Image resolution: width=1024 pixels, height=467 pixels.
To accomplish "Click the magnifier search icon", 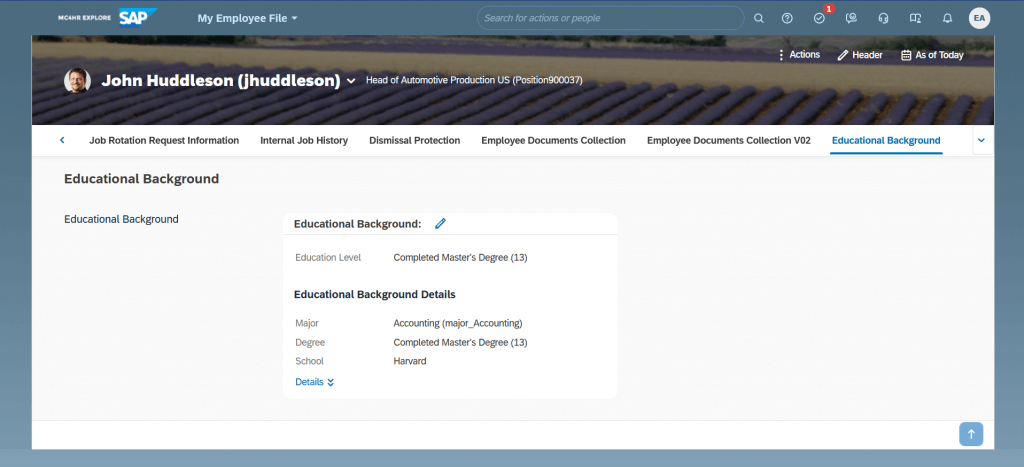I will [x=758, y=18].
